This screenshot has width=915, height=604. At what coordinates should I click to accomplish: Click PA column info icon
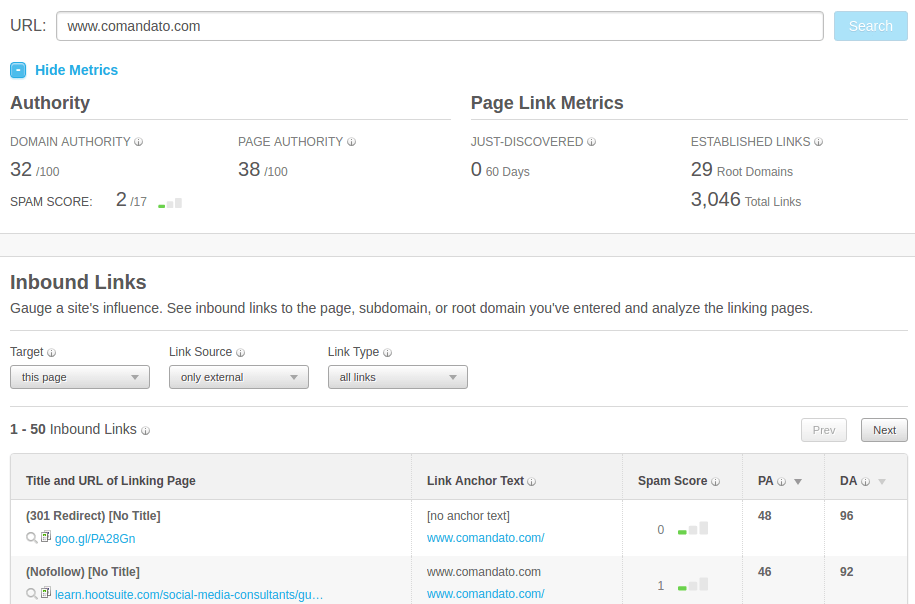point(781,481)
